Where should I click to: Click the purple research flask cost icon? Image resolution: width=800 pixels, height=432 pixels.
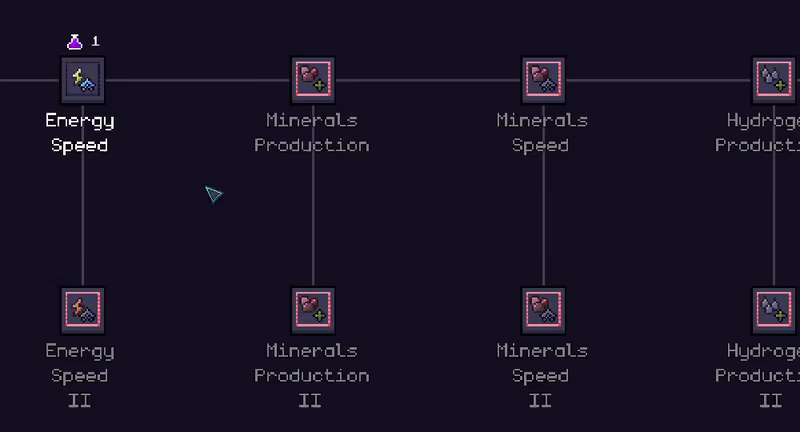75,42
